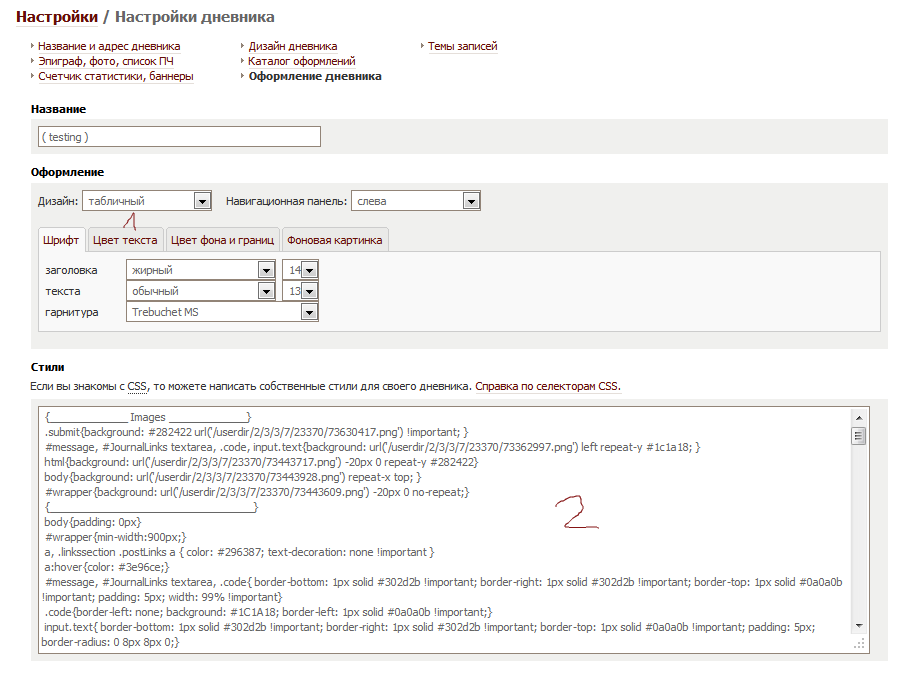The image size is (908, 678).
Task: Click the Дизайн: label
Action: point(58,201)
